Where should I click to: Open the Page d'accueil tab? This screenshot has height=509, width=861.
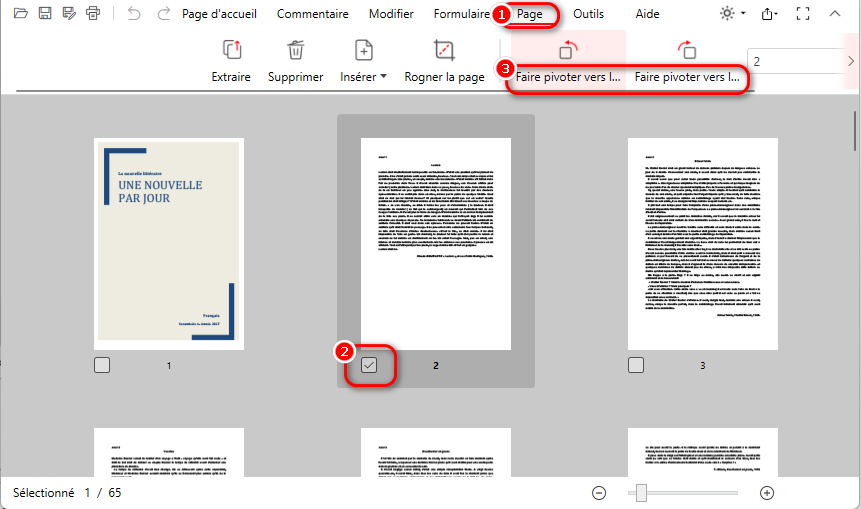click(219, 14)
